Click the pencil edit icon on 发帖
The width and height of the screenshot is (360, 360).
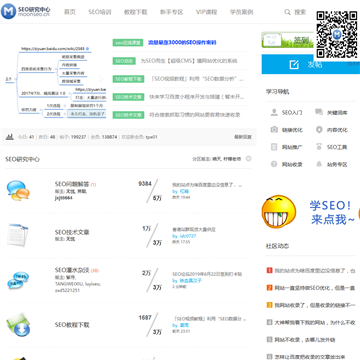click(x=294, y=64)
